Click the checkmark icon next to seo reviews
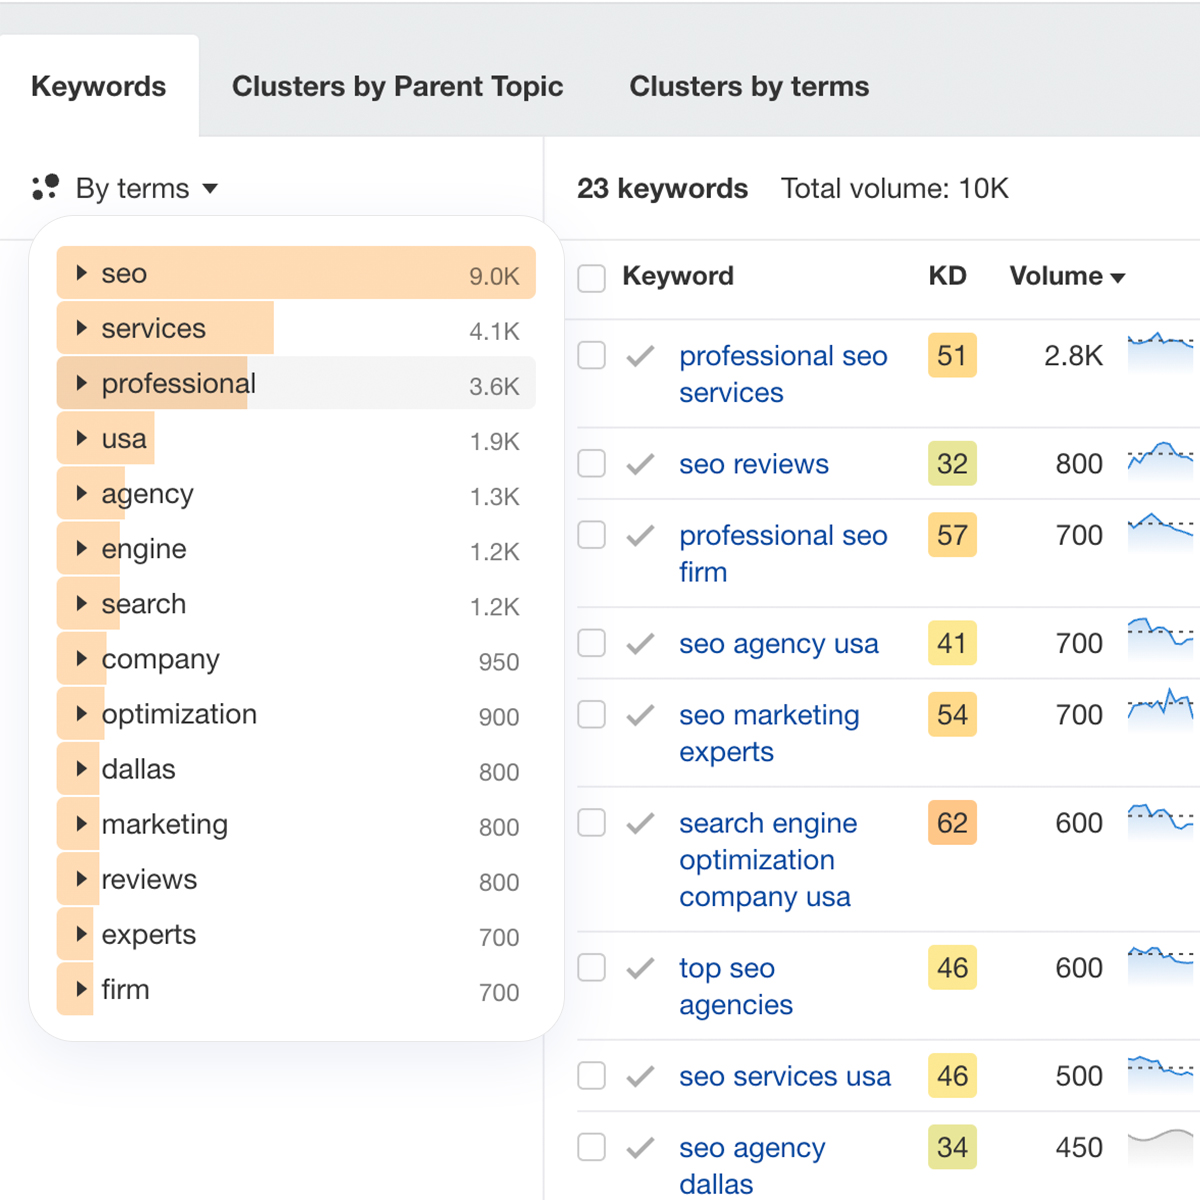 640,464
